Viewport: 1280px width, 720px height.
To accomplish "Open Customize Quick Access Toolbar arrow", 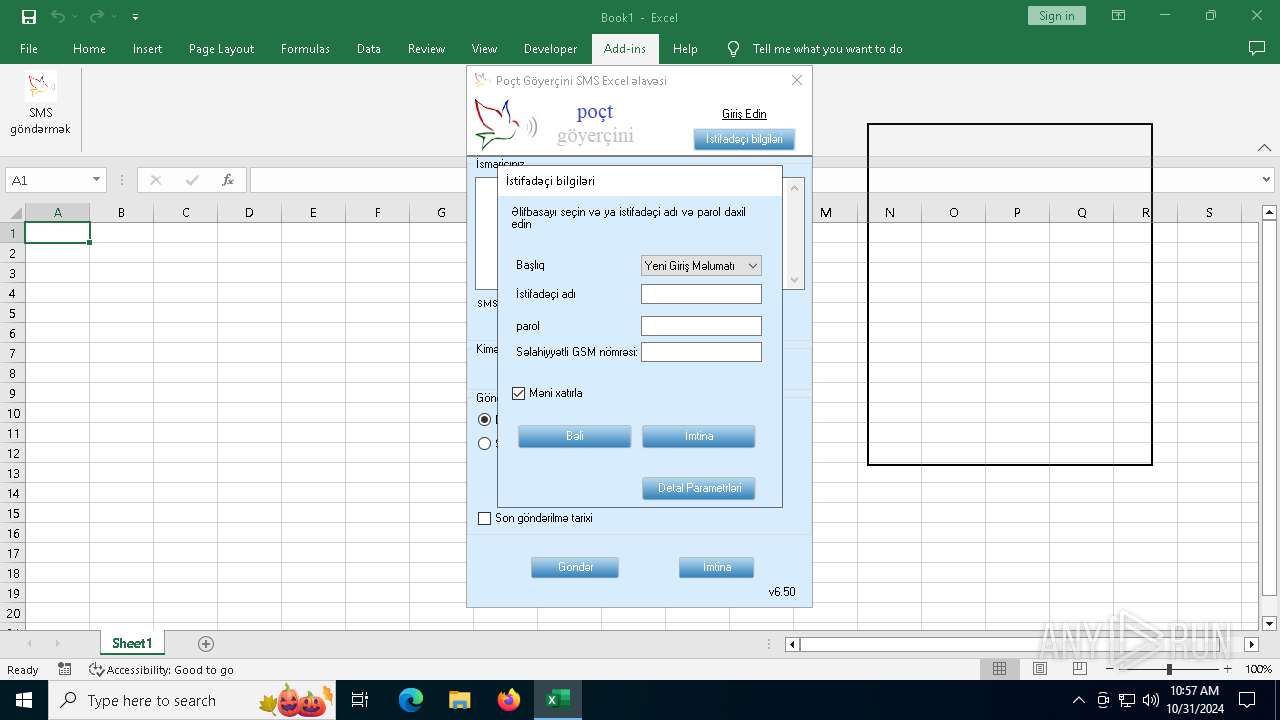I will point(135,17).
